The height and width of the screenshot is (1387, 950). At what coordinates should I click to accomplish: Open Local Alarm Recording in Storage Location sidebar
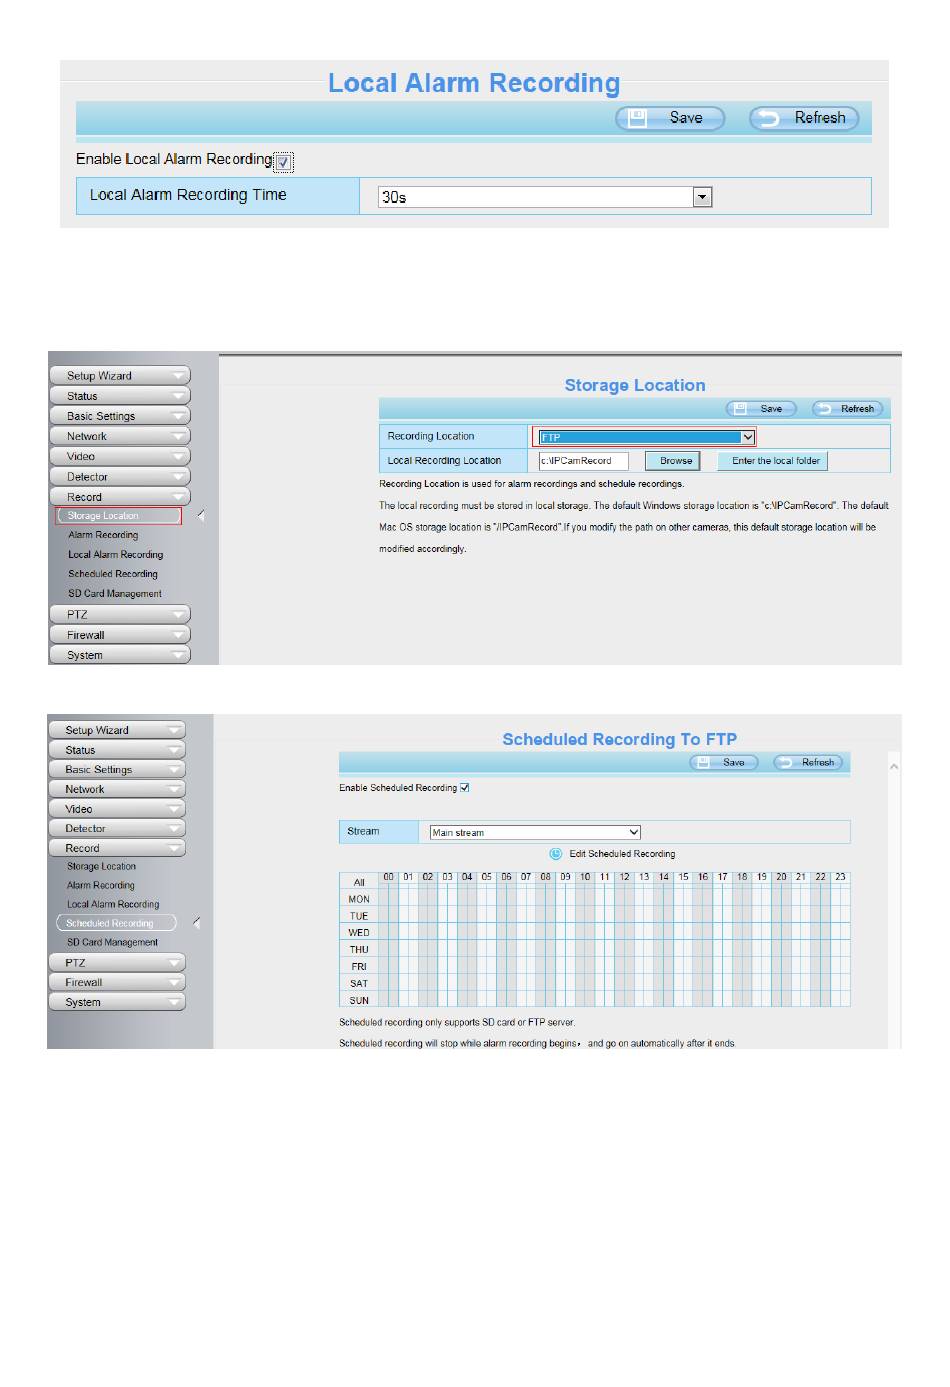(115, 555)
